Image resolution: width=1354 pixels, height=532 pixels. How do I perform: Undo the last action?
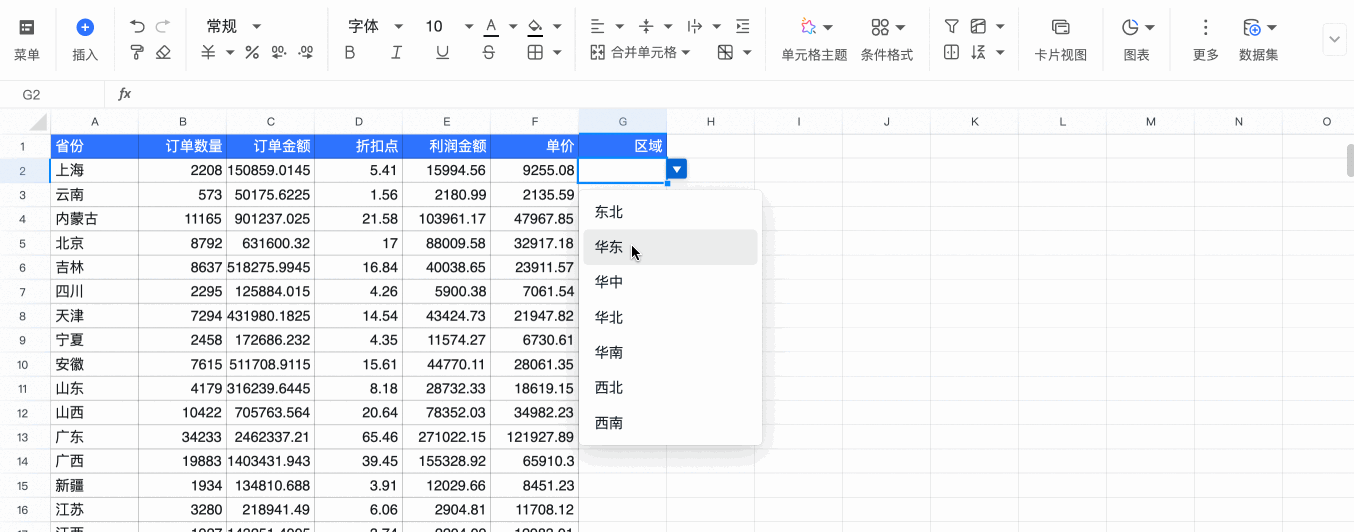137,26
